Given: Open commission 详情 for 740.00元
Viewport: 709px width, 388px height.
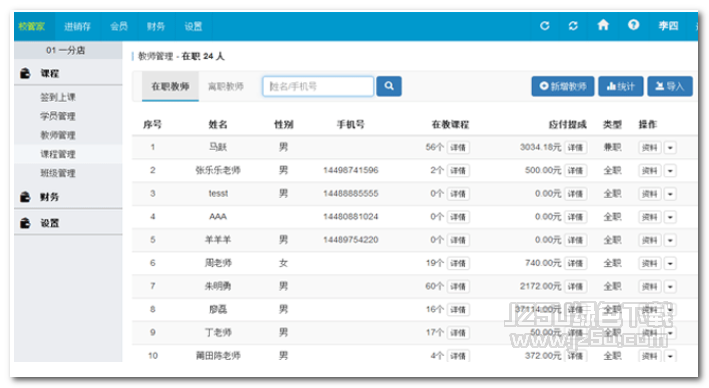Looking at the screenshot, I should (x=575, y=263).
